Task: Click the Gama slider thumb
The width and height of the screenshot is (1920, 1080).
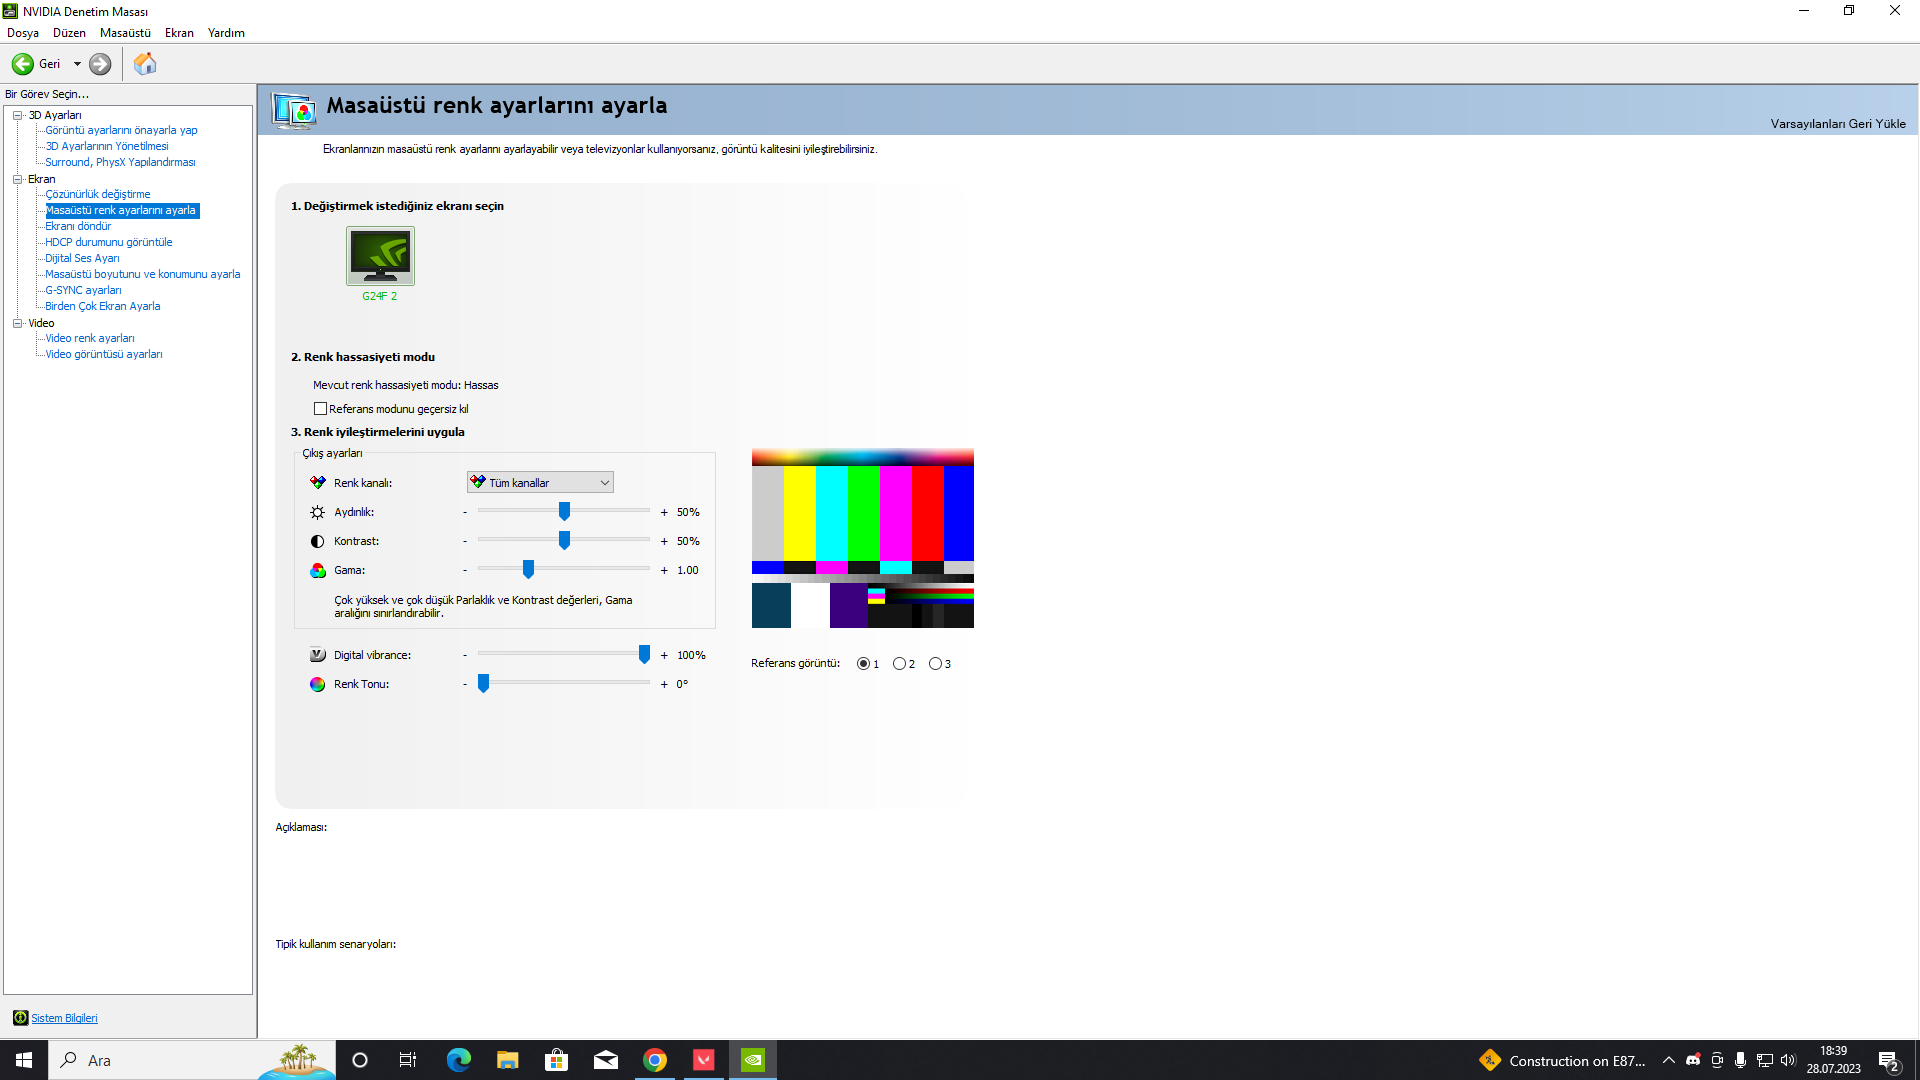Action: (x=528, y=570)
